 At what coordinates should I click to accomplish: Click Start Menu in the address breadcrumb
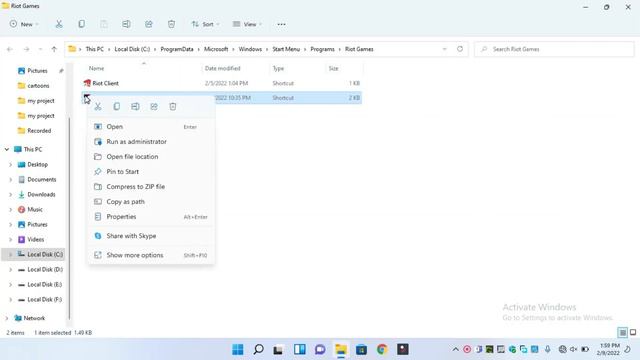point(286,49)
